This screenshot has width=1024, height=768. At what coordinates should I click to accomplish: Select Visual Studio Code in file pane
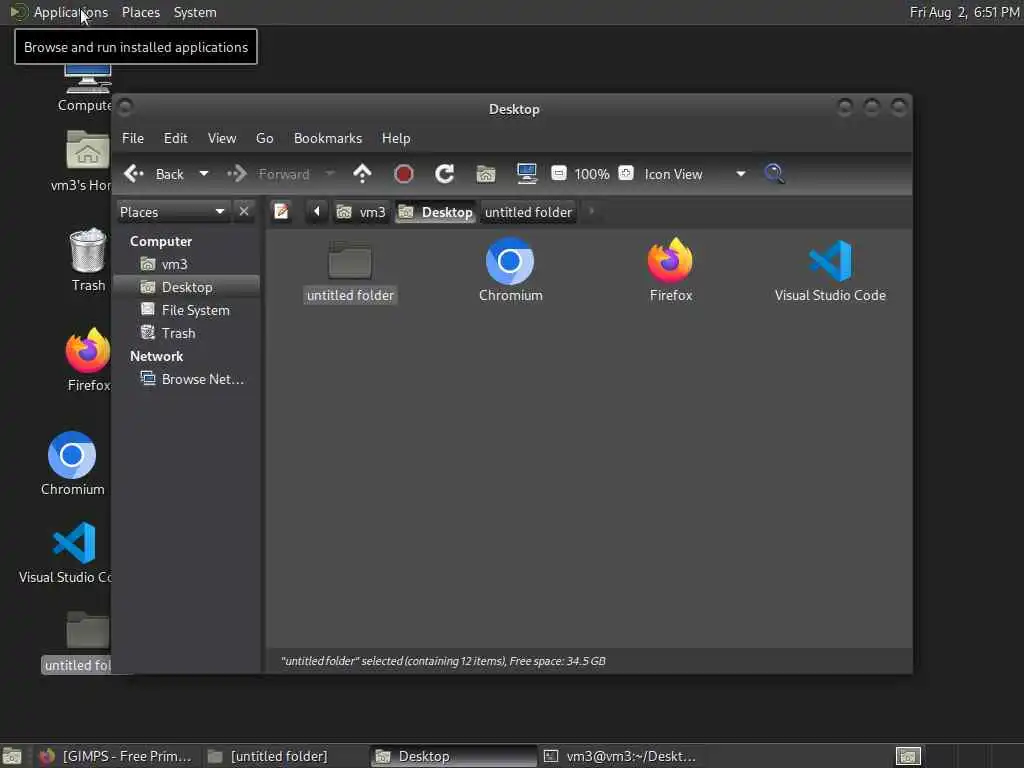830,261
